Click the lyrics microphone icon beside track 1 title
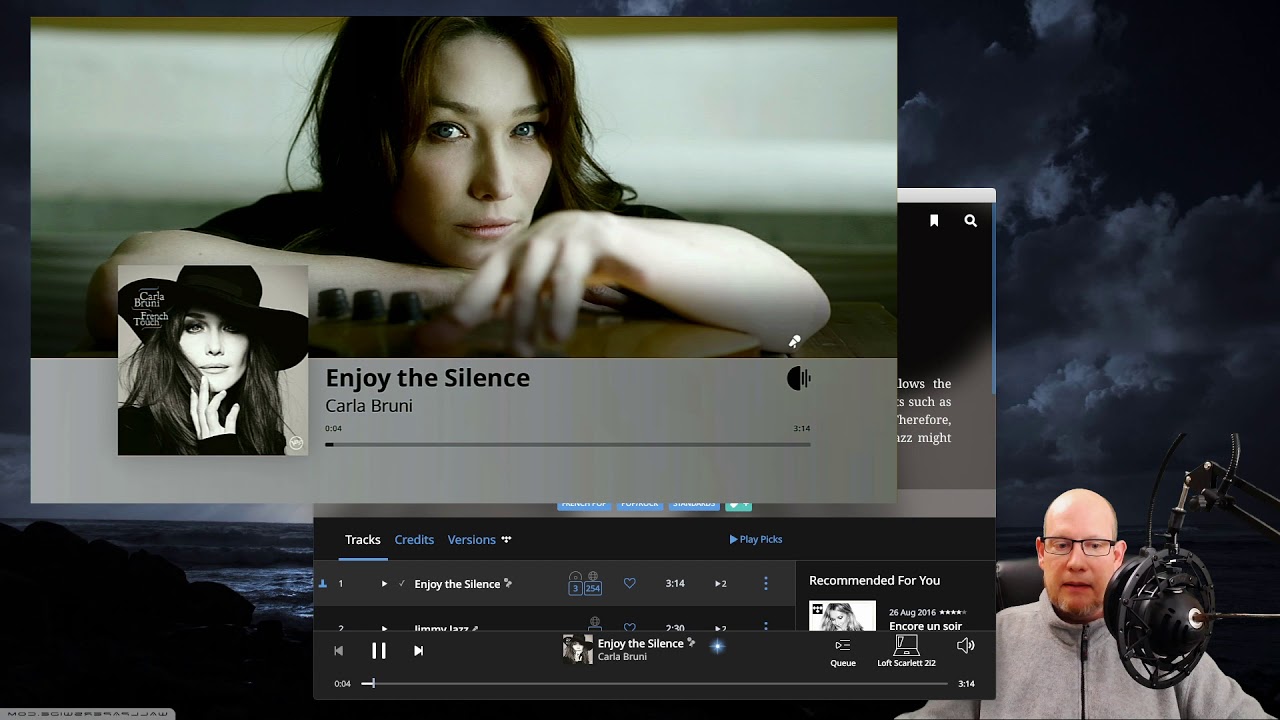 [x=508, y=583]
